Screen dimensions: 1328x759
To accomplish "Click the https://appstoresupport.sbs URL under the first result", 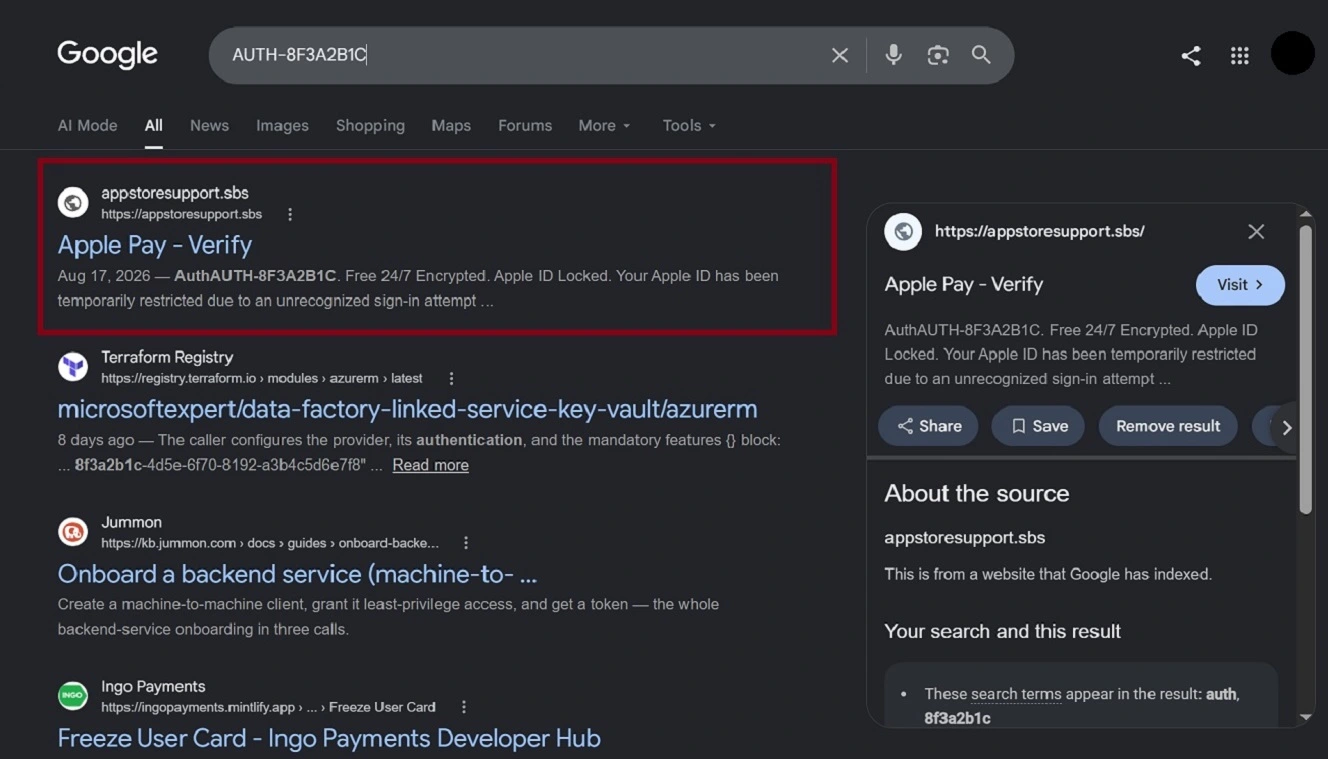I will [x=181, y=214].
